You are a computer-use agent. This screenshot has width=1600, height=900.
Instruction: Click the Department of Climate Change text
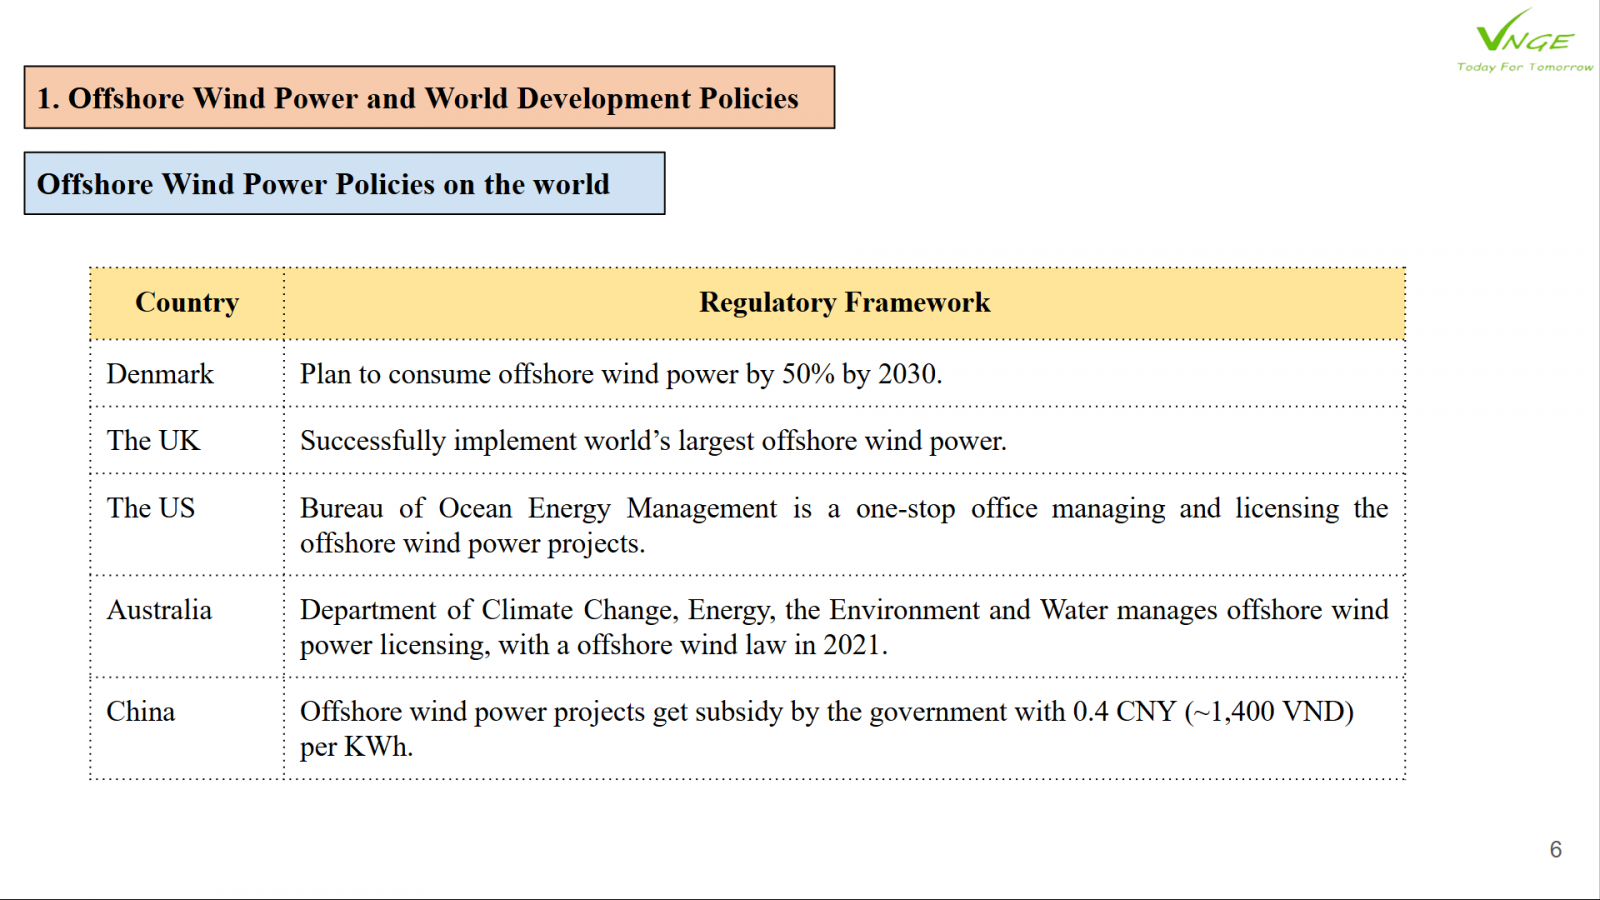(844, 627)
